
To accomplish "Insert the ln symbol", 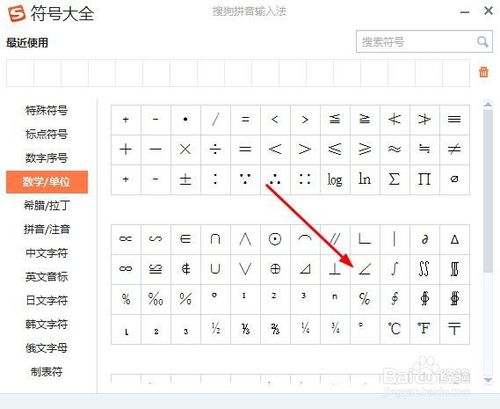I will [365, 179].
